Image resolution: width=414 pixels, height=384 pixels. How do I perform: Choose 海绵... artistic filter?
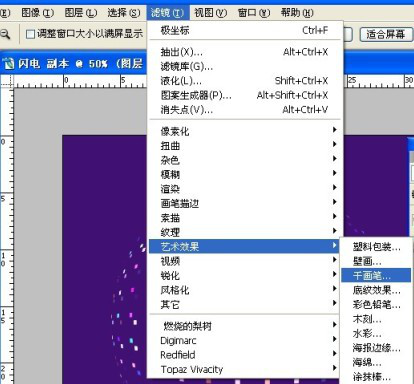tap(376, 362)
